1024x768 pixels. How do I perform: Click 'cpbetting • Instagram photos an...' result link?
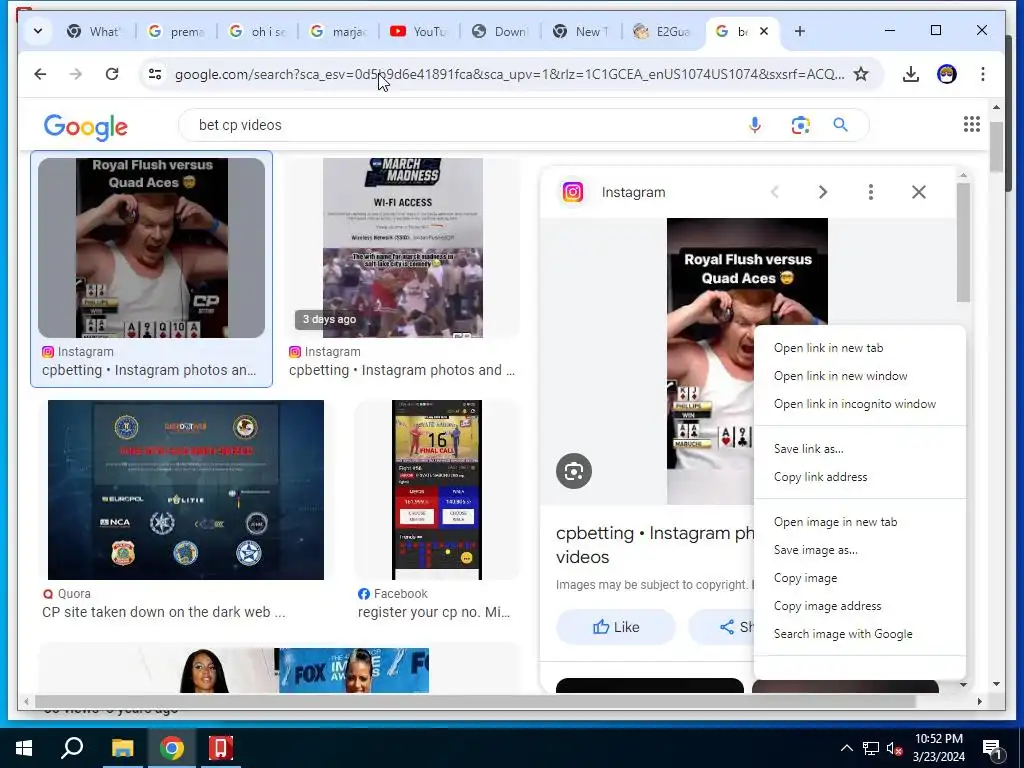(x=149, y=370)
